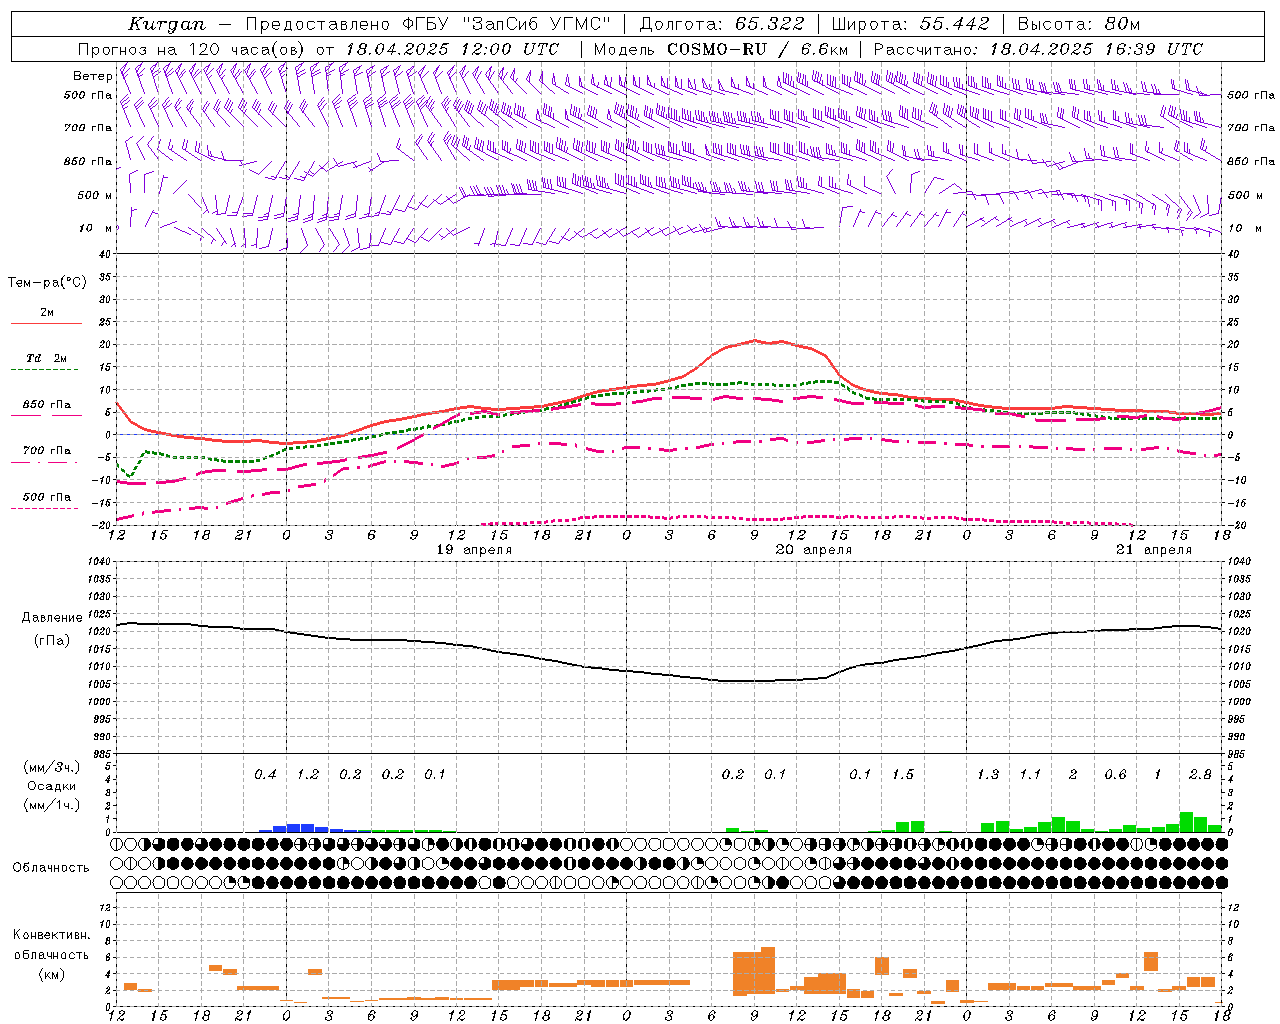Click the 1.5 precipitation value
This screenshot has width=1280, height=1024.
click(903, 775)
